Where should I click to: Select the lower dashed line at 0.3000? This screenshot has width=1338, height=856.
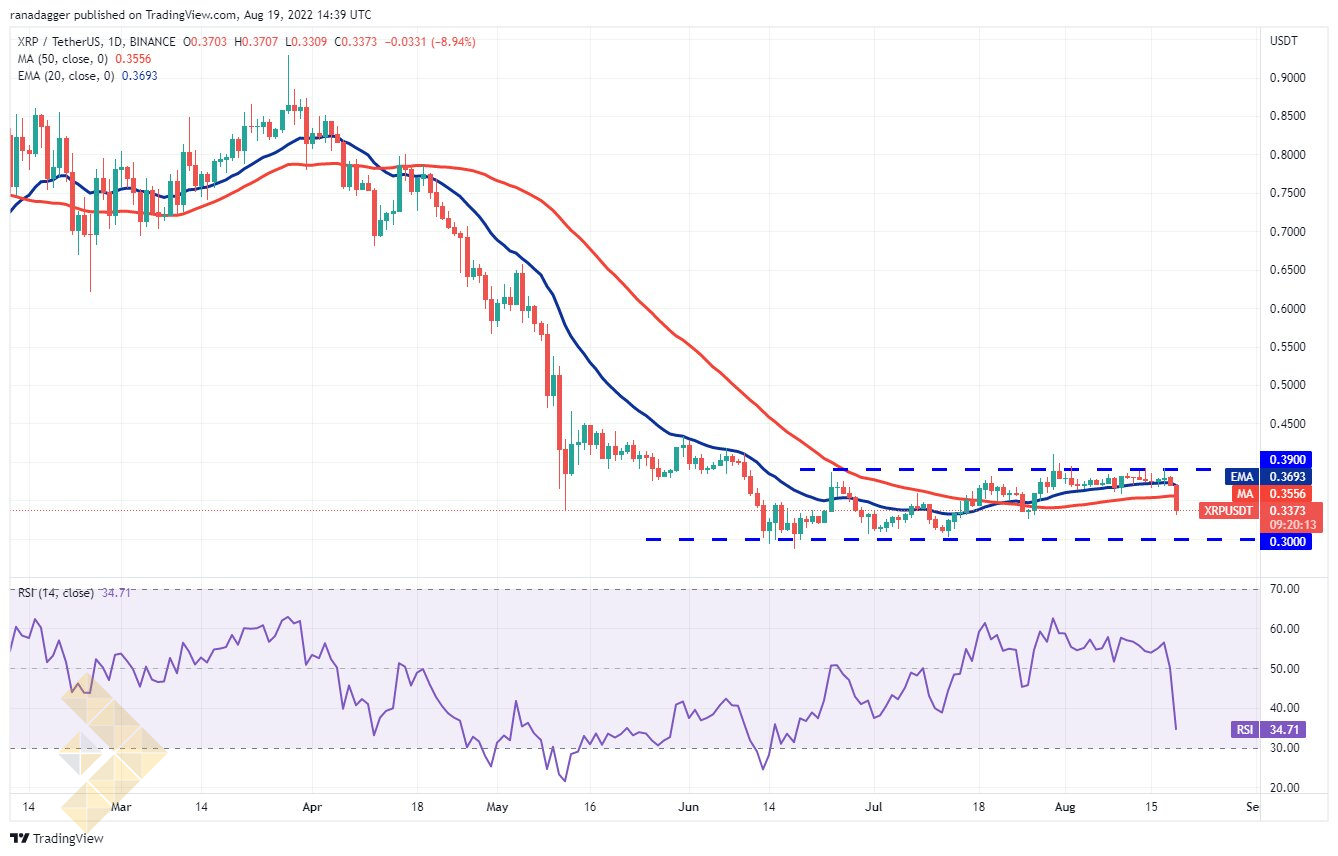(953, 540)
